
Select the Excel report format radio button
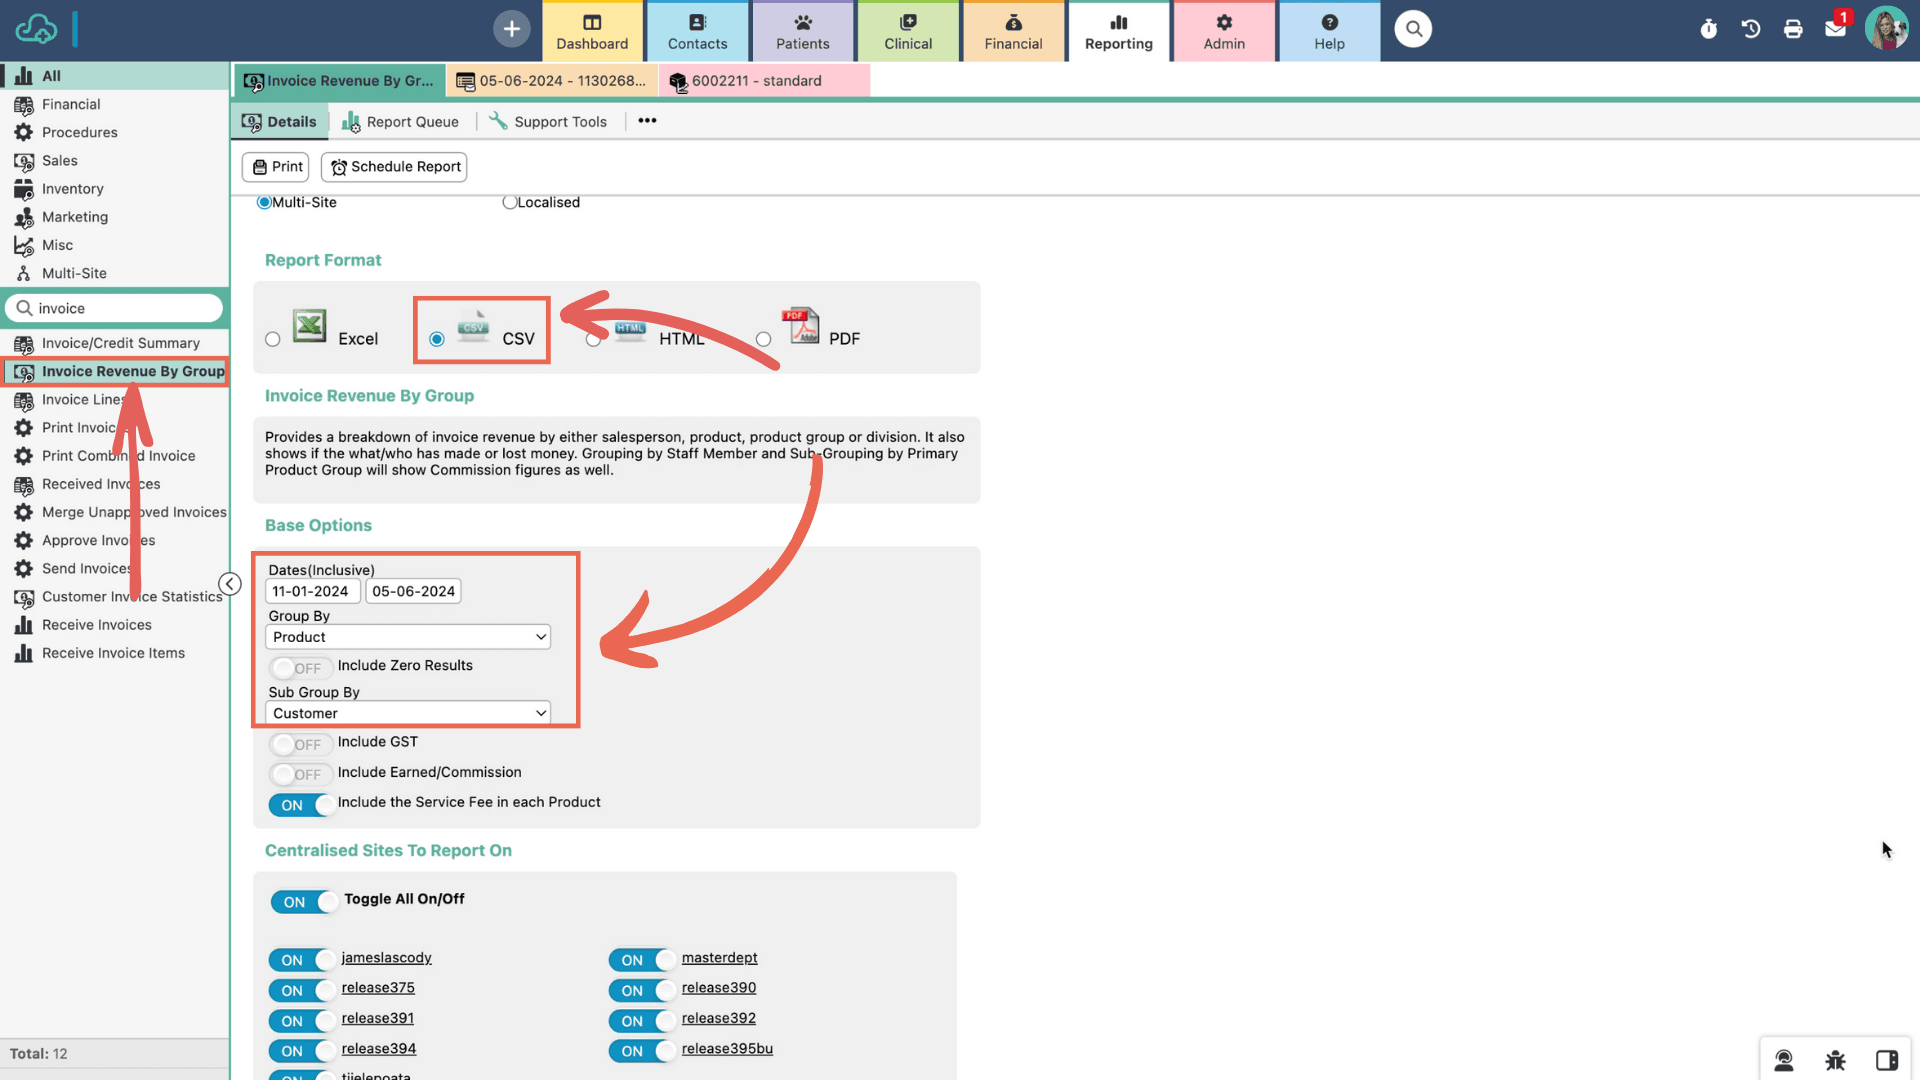(272, 340)
